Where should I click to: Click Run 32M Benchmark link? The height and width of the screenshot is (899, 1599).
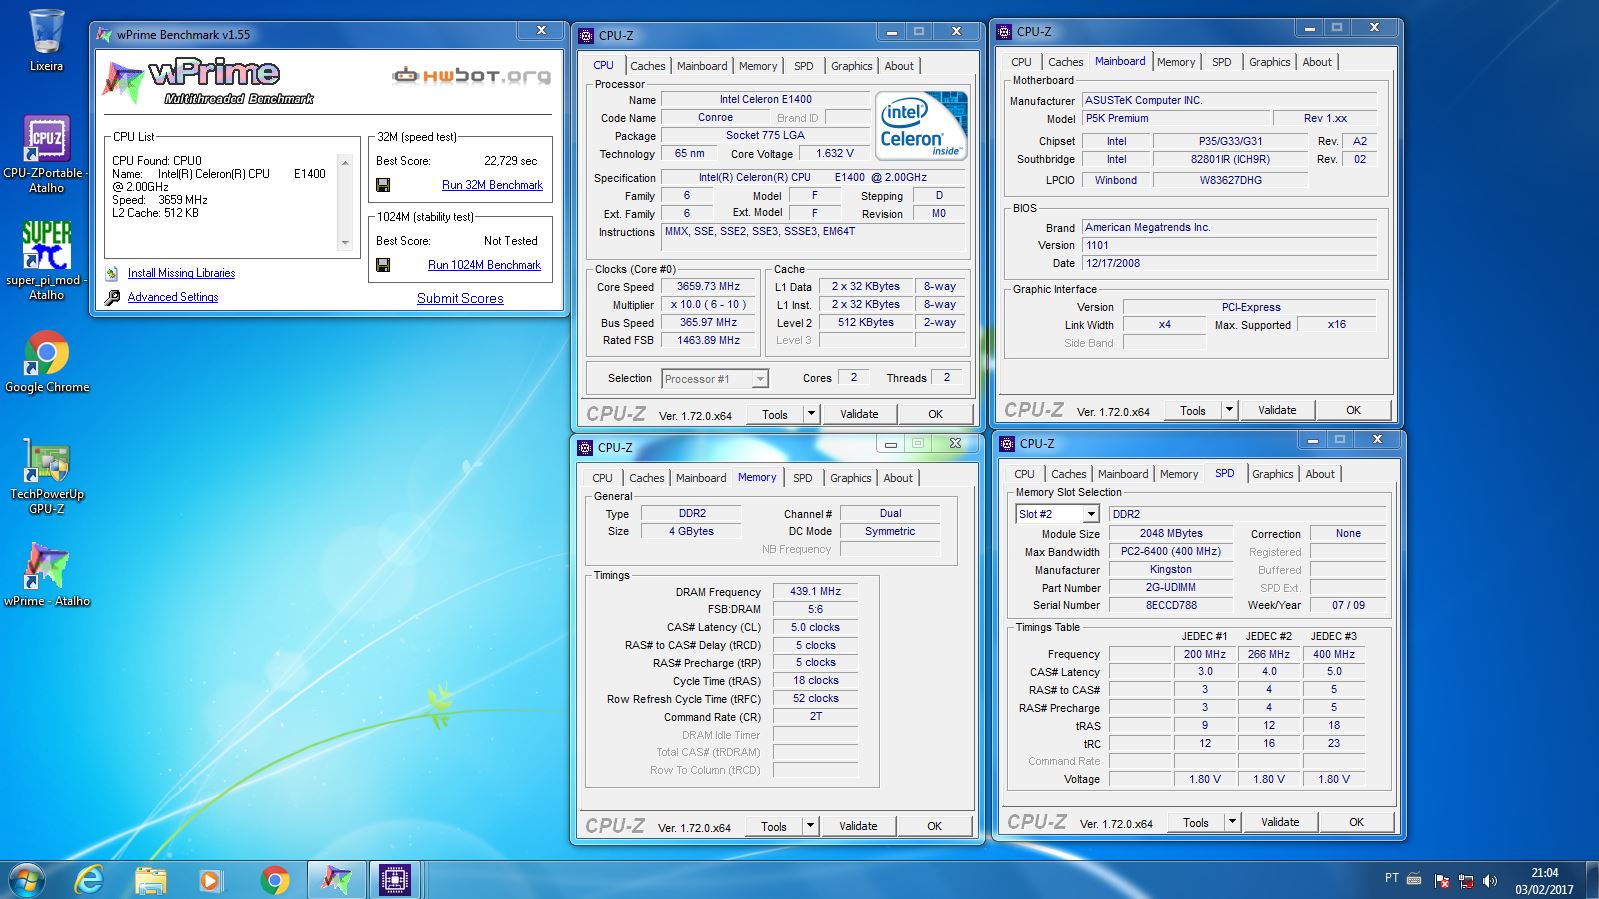492,185
